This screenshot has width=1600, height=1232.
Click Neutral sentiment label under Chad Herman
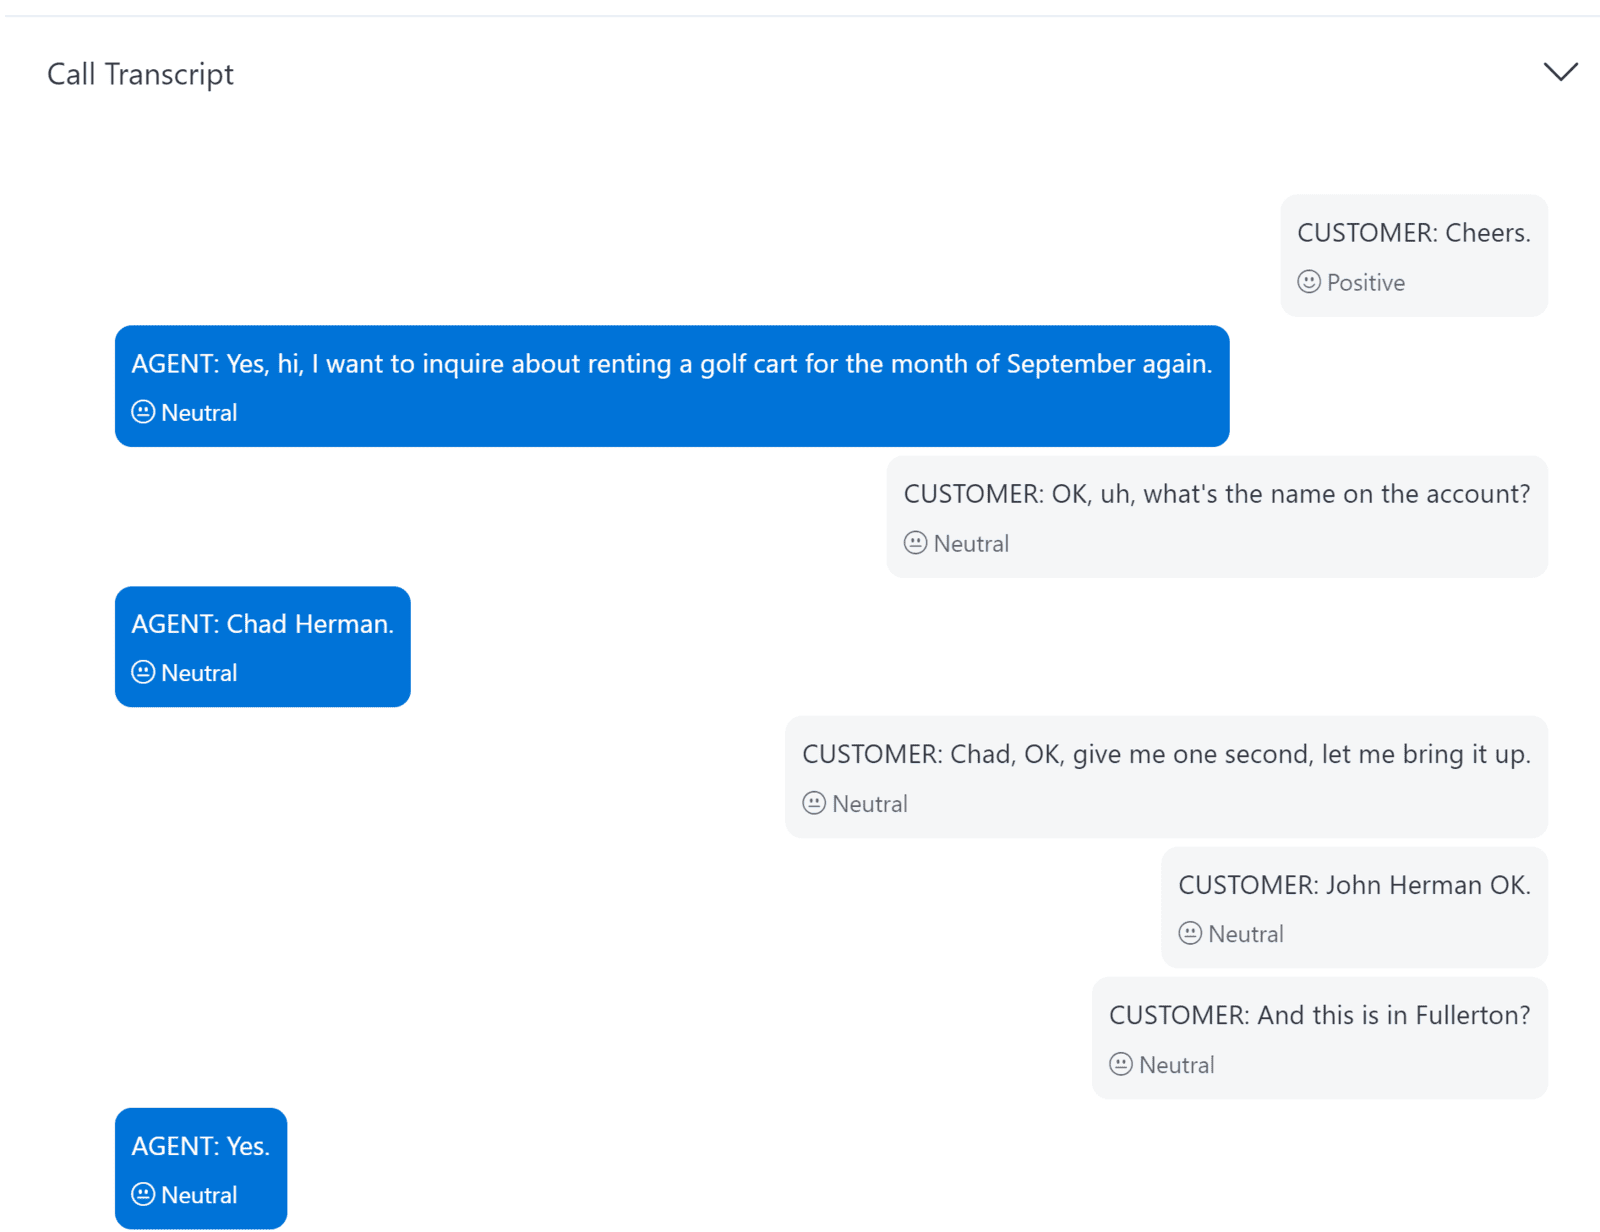[199, 673]
